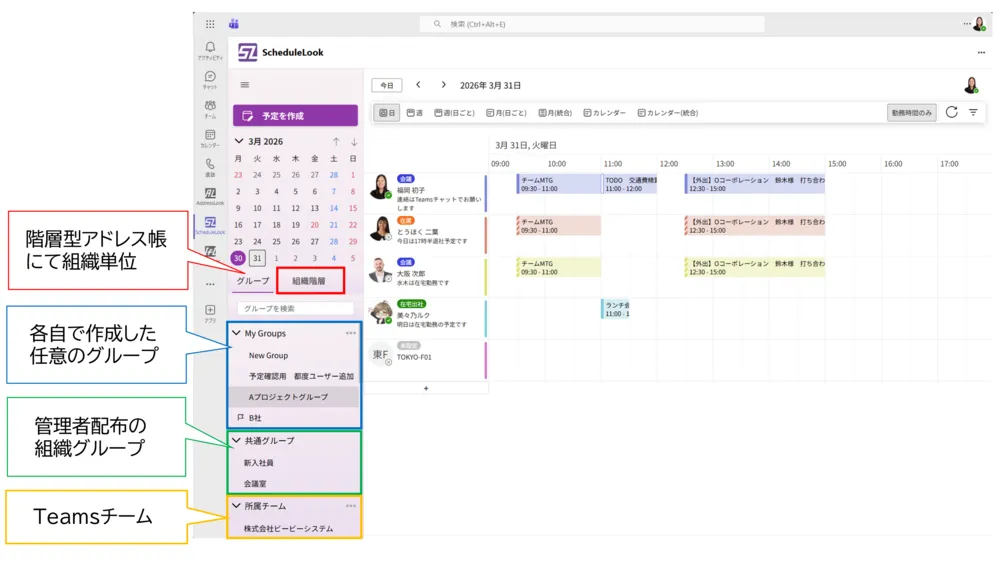Switch to 日 day view

point(386,113)
